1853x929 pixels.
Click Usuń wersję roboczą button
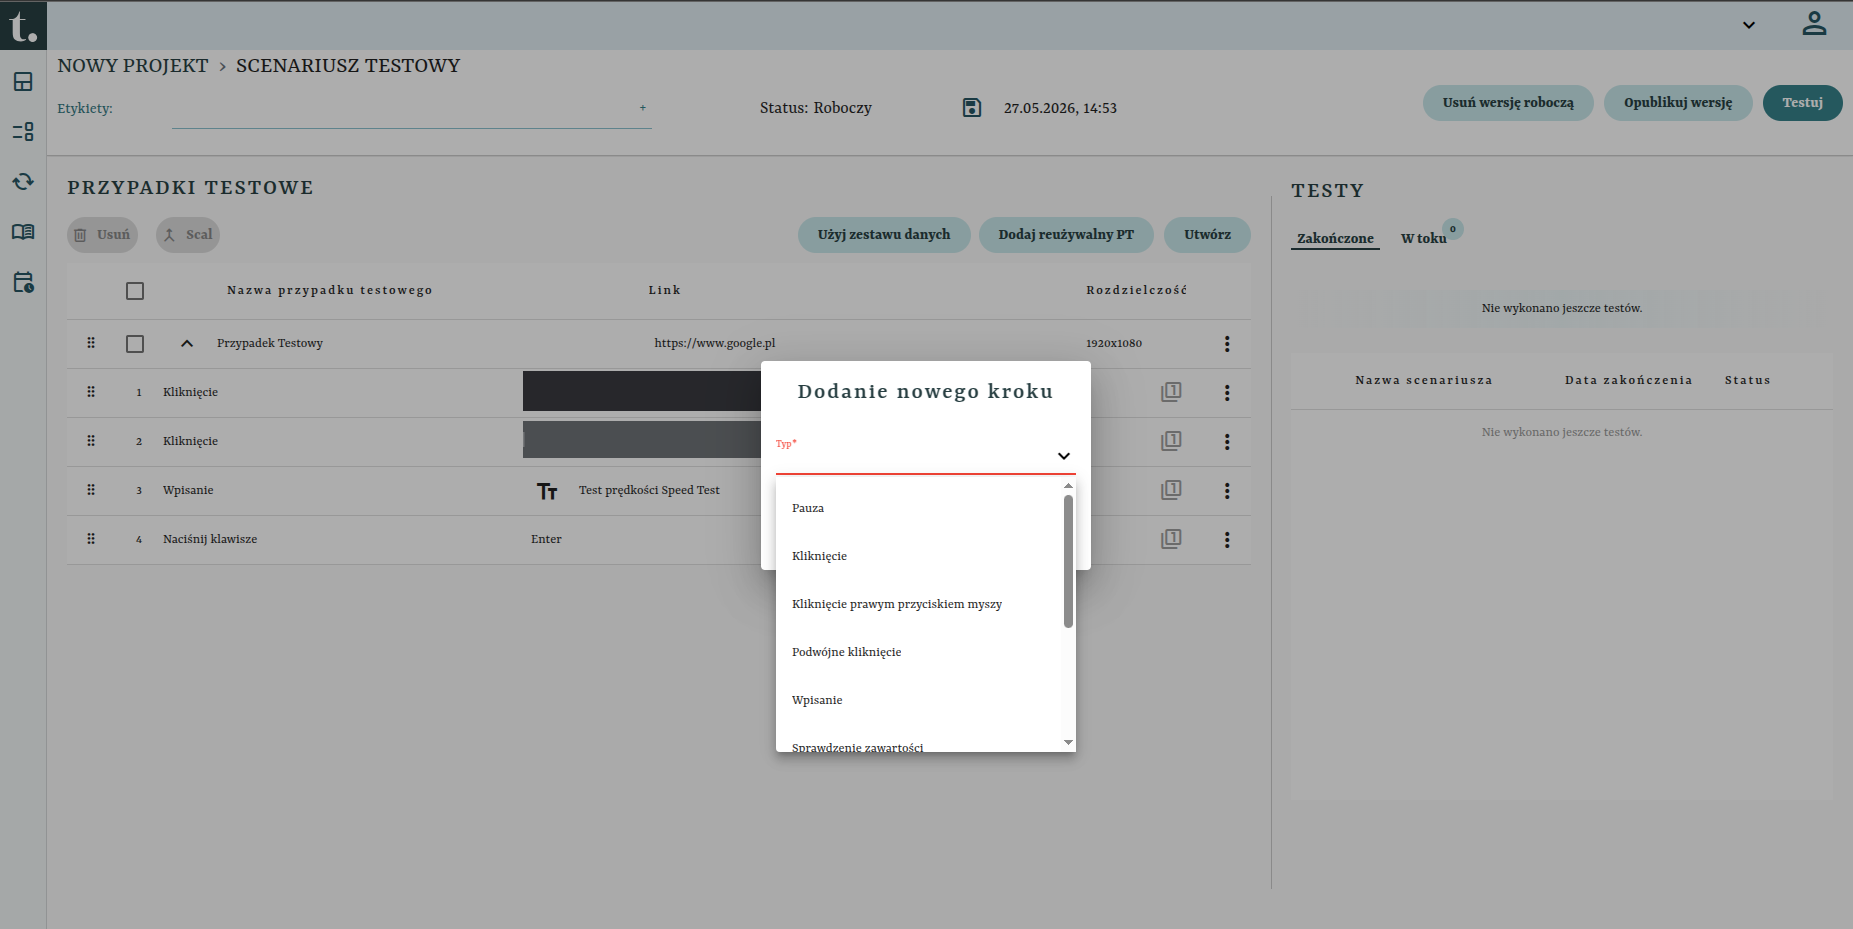coord(1508,103)
